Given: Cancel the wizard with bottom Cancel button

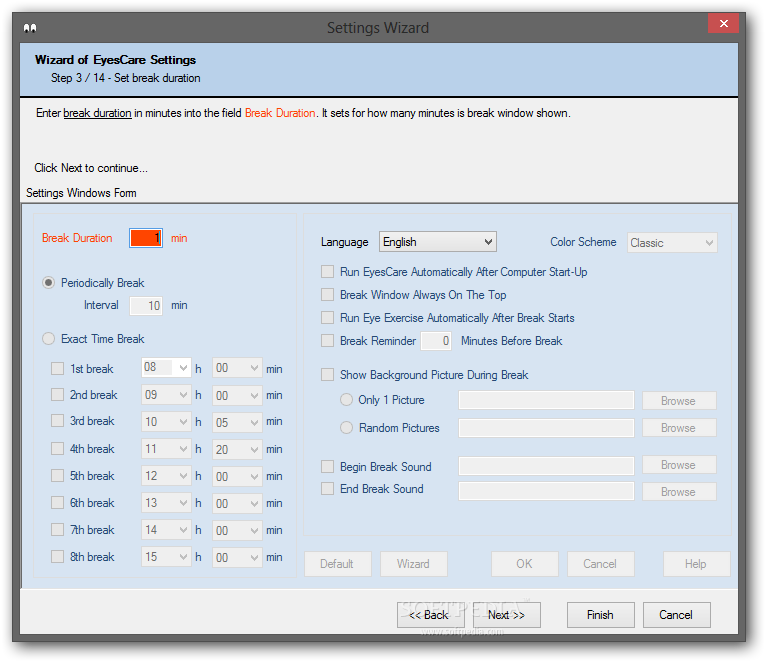Looking at the screenshot, I should tap(677, 615).
